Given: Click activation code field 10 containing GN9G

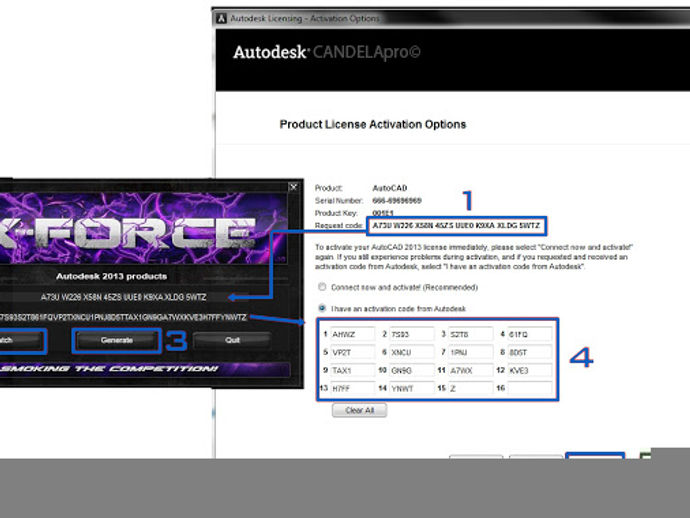Looking at the screenshot, I should click(411, 371).
